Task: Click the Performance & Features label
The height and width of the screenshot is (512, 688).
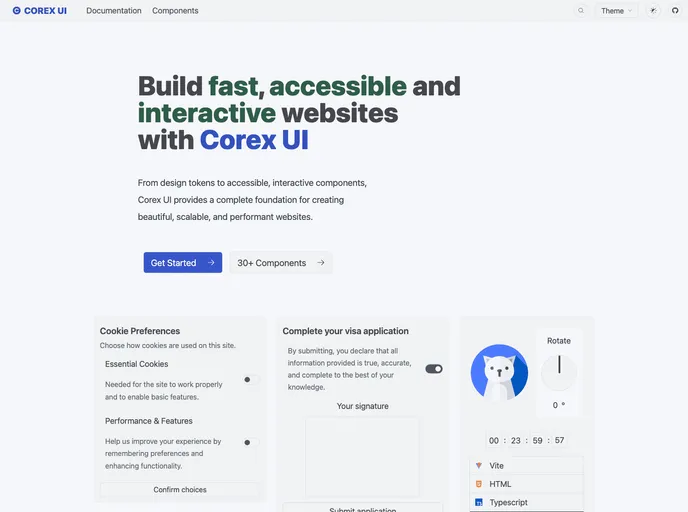Action: point(149,421)
